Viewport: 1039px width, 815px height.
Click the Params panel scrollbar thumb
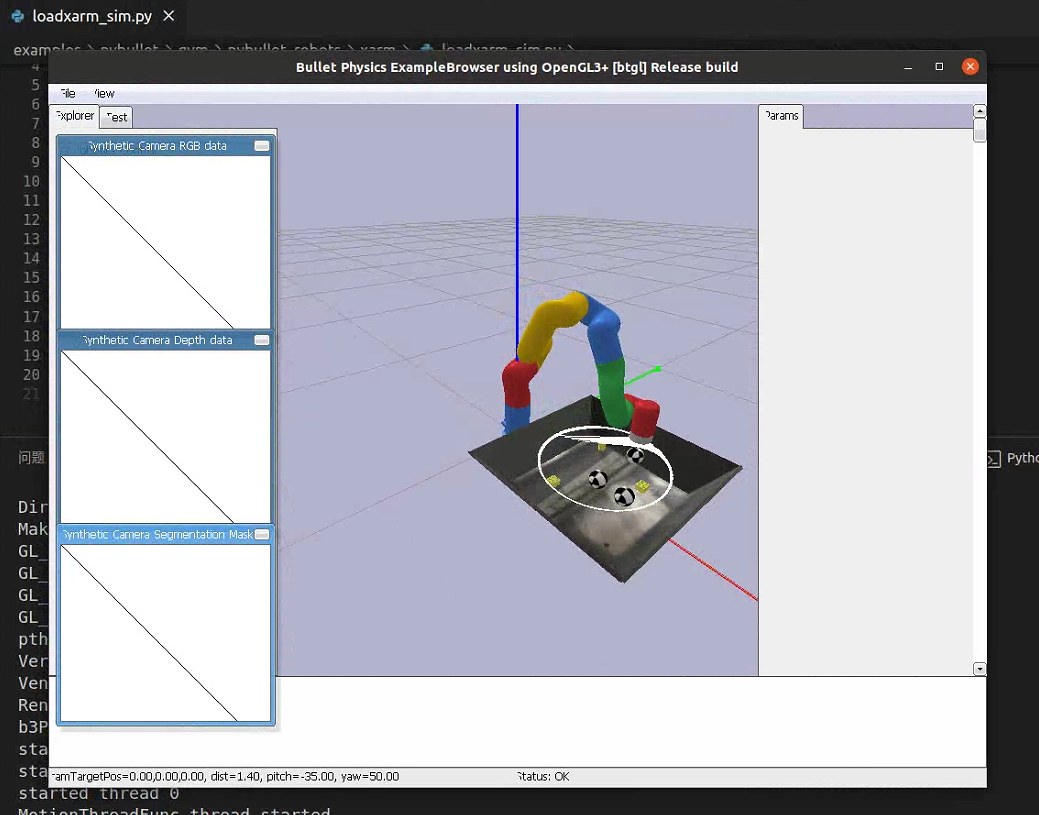pyautogui.click(x=979, y=130)
